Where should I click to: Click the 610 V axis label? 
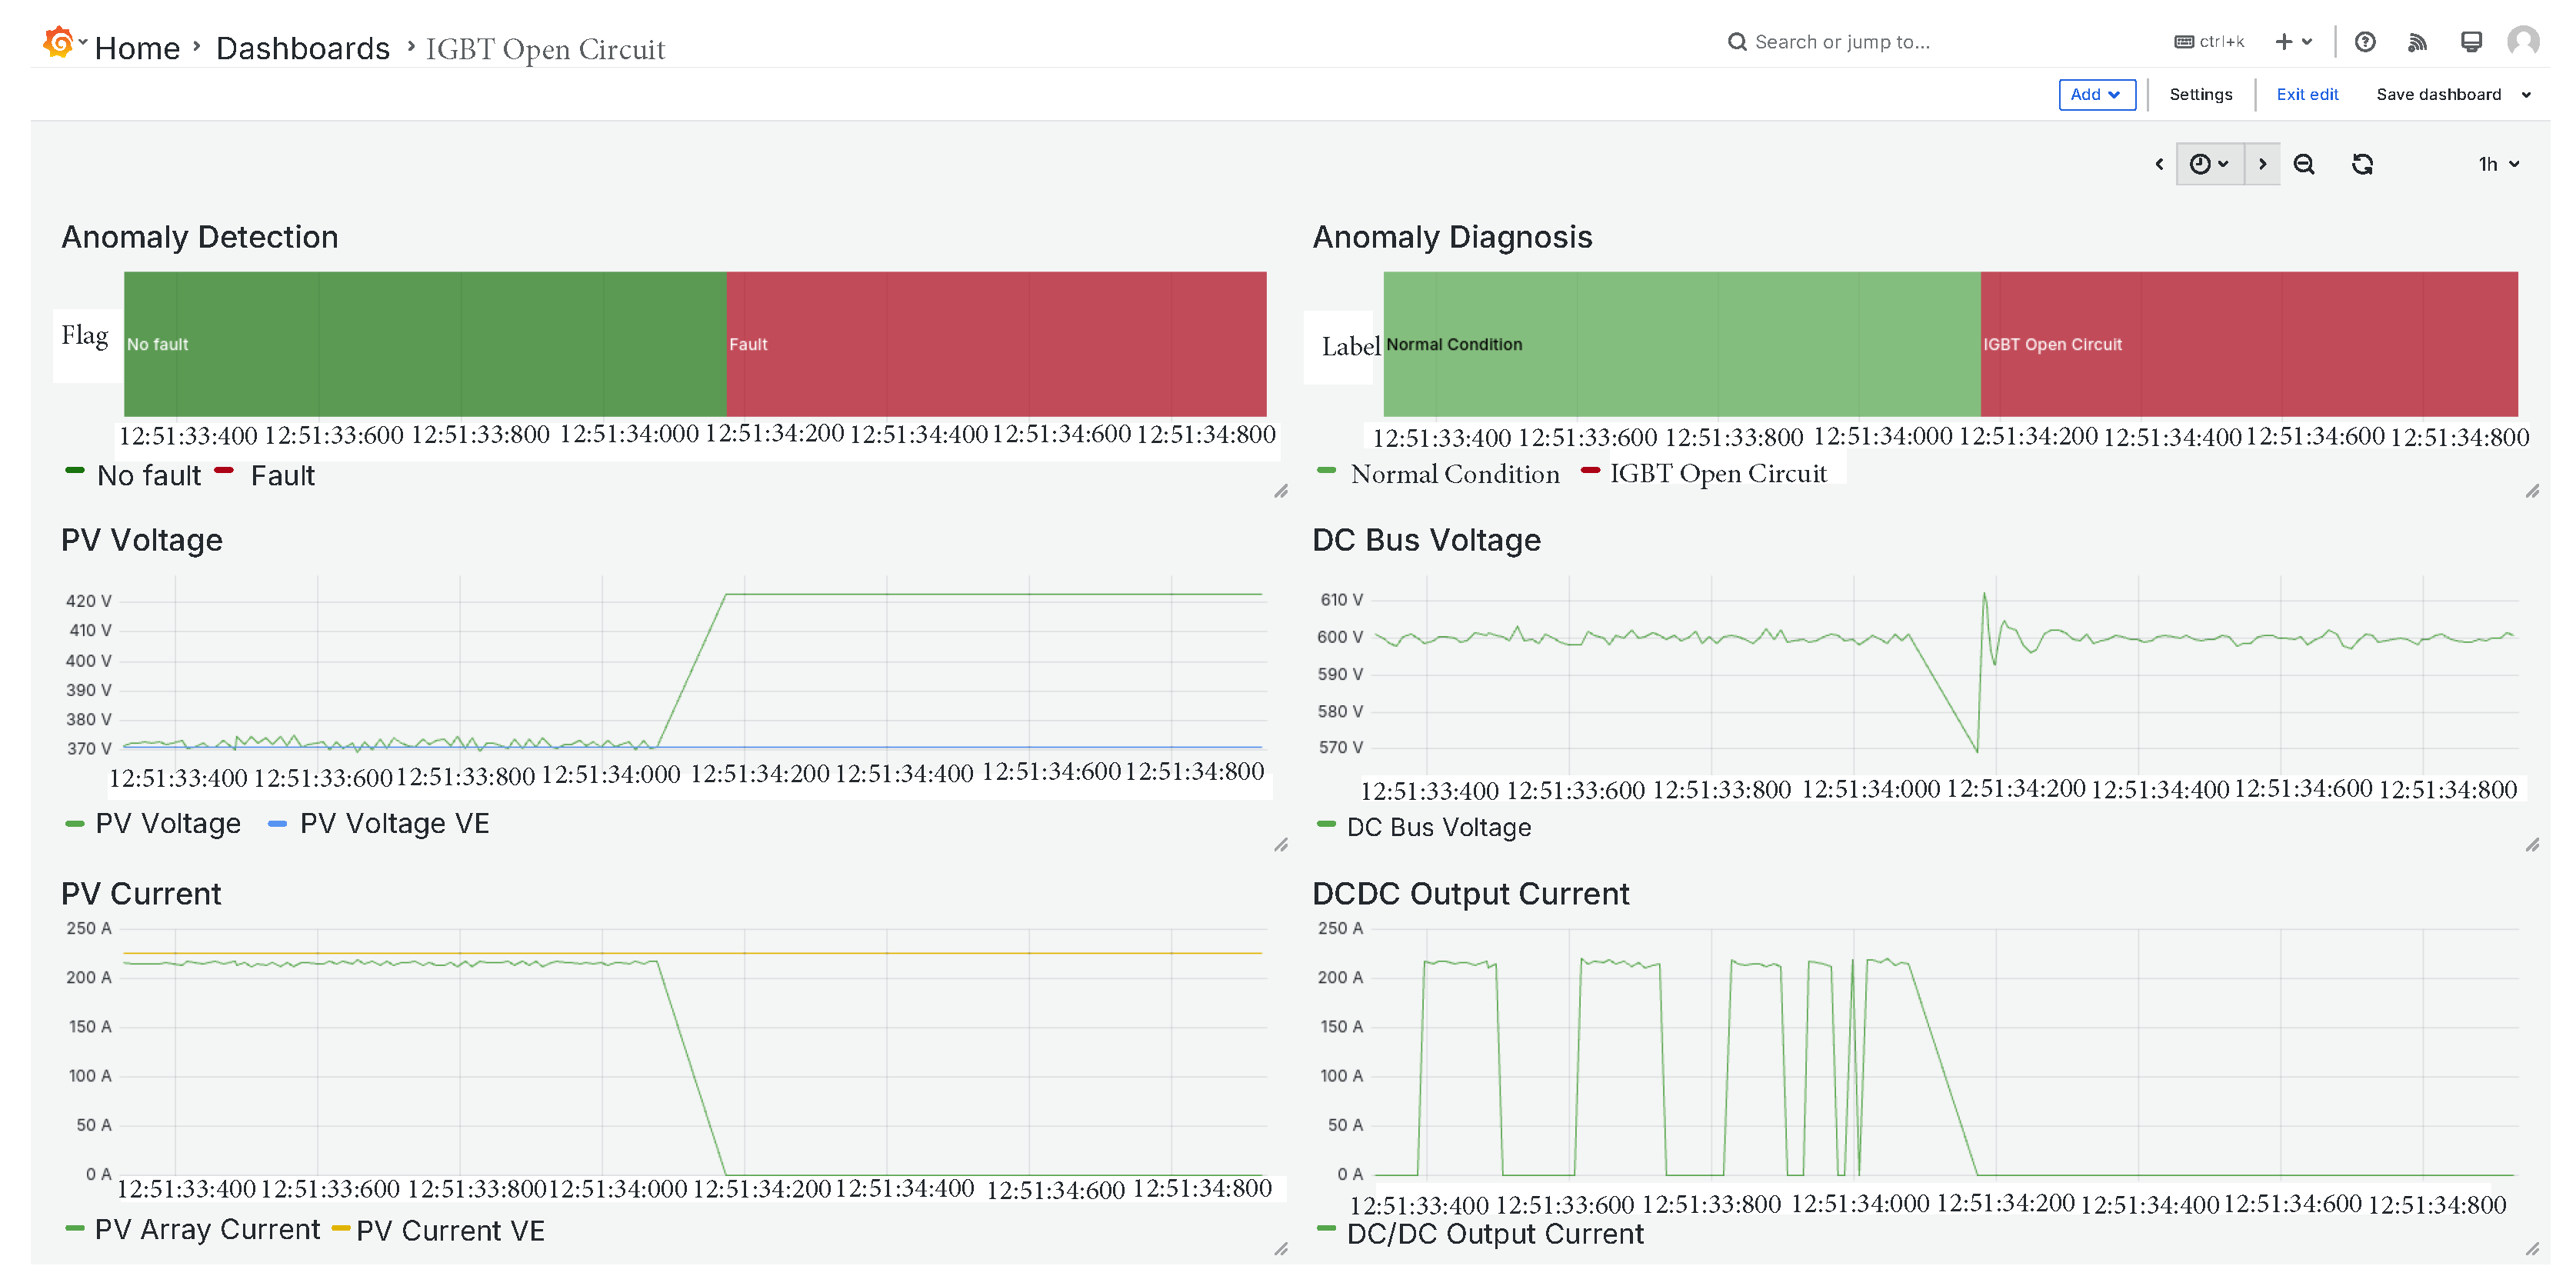[1341, 600]
